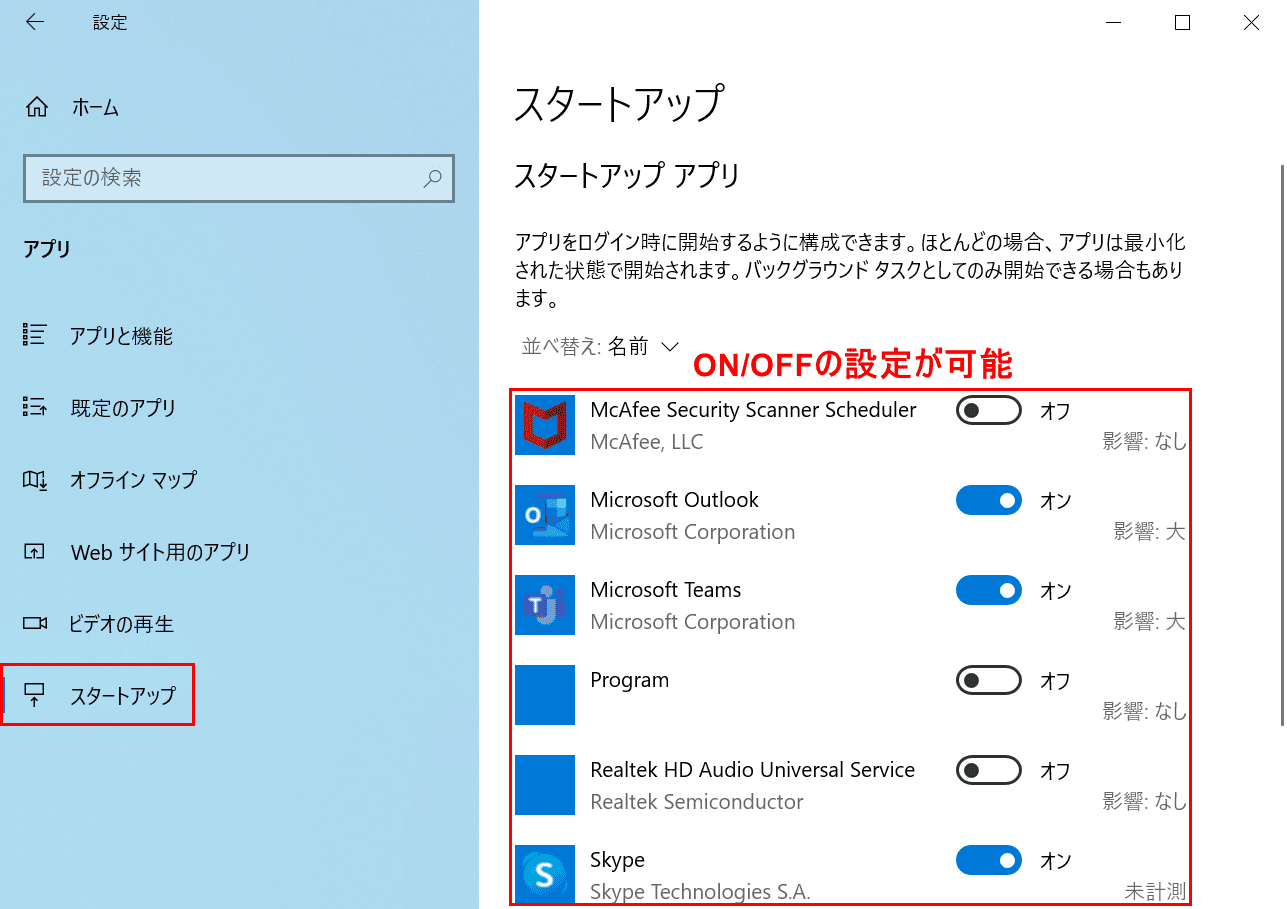
Task: Click the vertical scrollbar on the right
Action: [x=1283, y=445]
